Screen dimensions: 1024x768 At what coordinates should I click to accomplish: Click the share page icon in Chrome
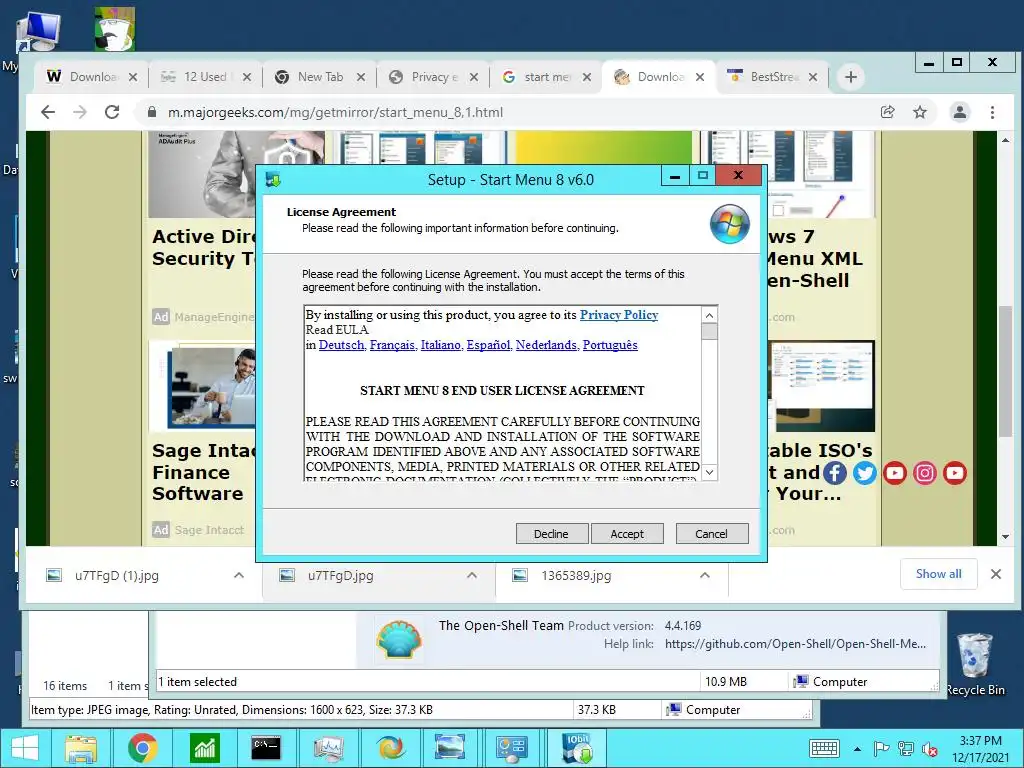coord(888,112)
